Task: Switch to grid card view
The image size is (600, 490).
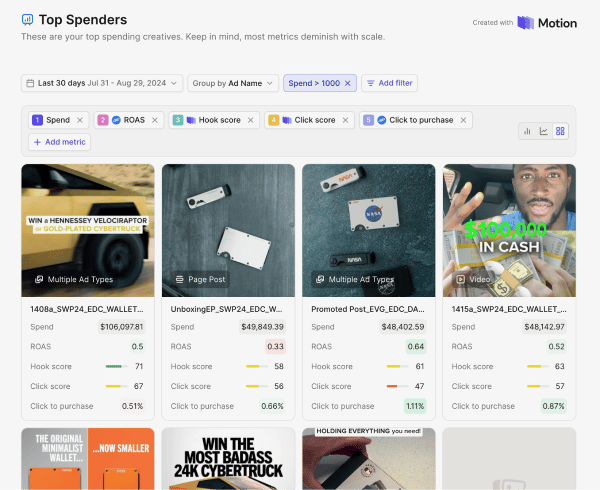Action: coord(560,131)
